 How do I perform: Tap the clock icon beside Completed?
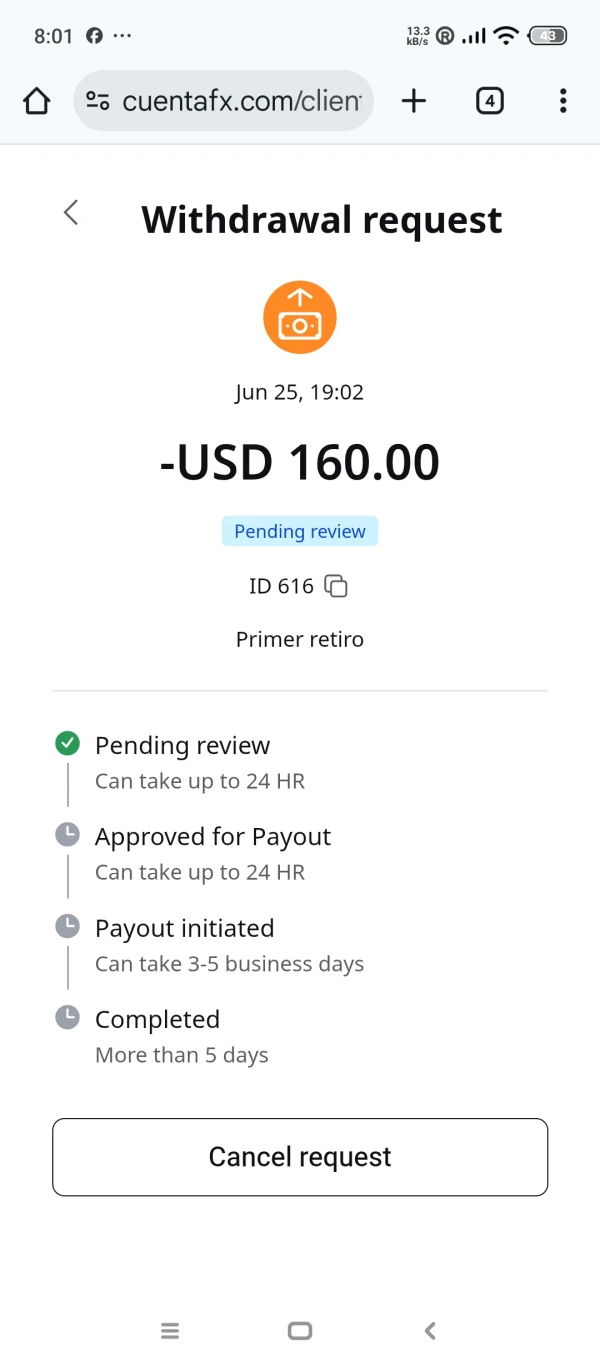67,1017
